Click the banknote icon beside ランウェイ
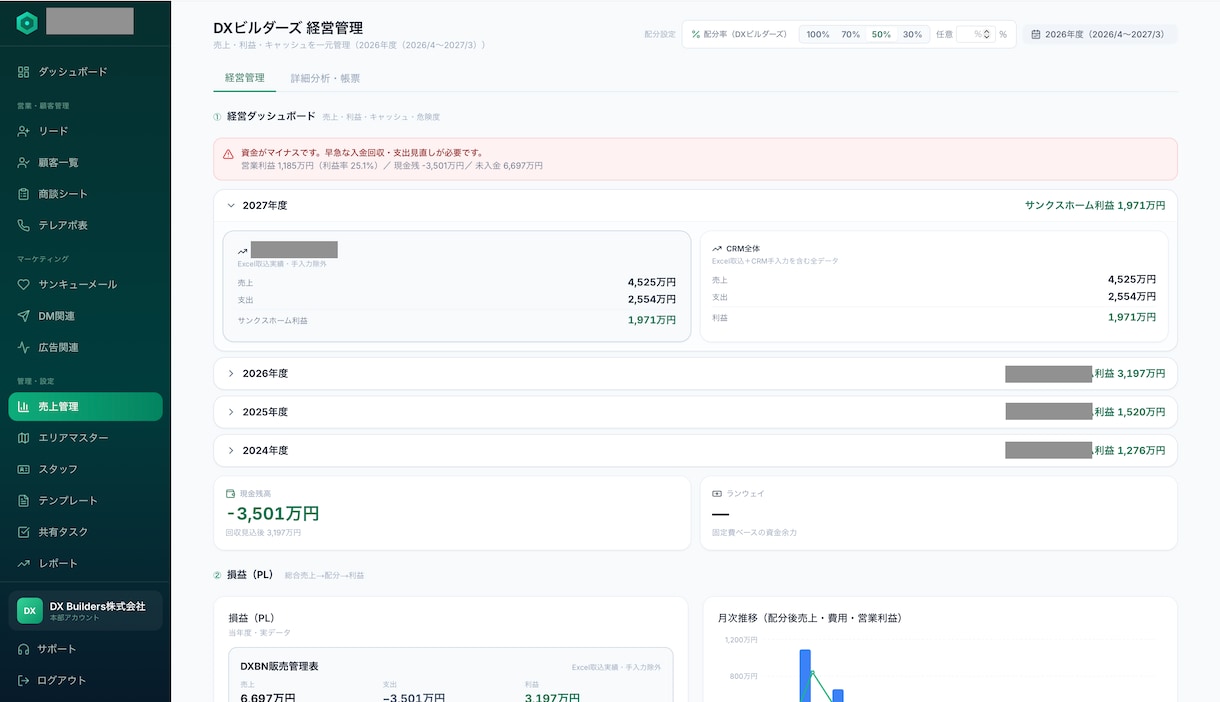Viewport: 1220px width, 702px height. click(716, 494)
